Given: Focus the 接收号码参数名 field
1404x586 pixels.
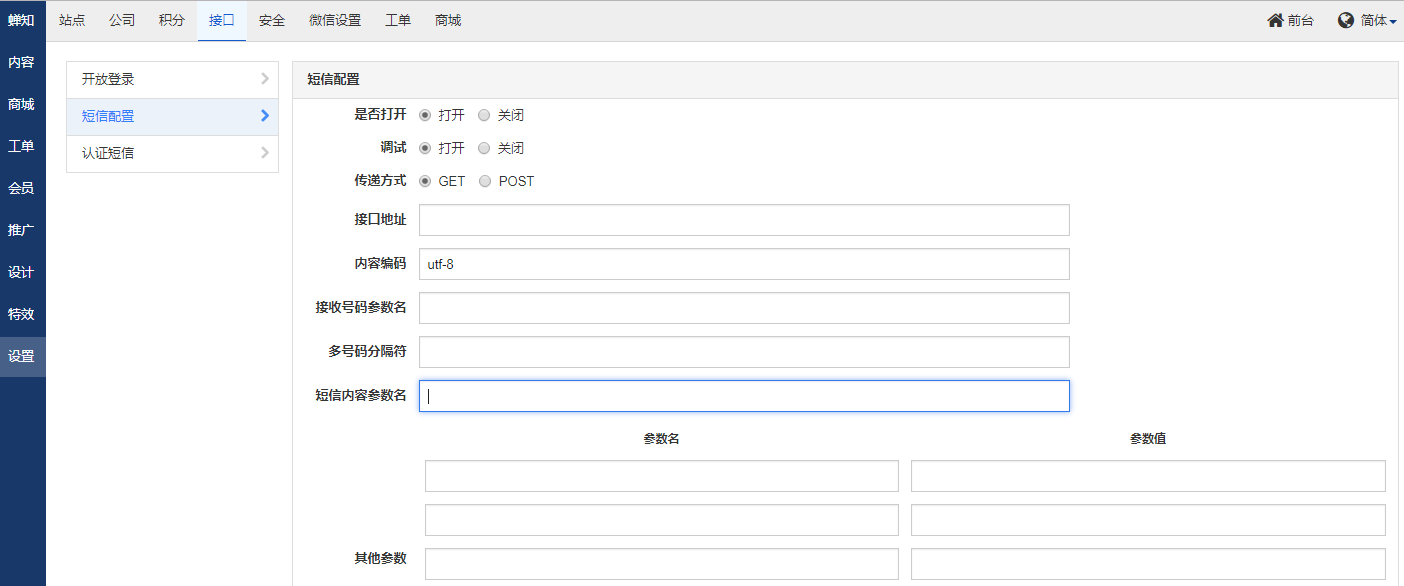Looking at the screenshot, I should (x=744, y=308).
